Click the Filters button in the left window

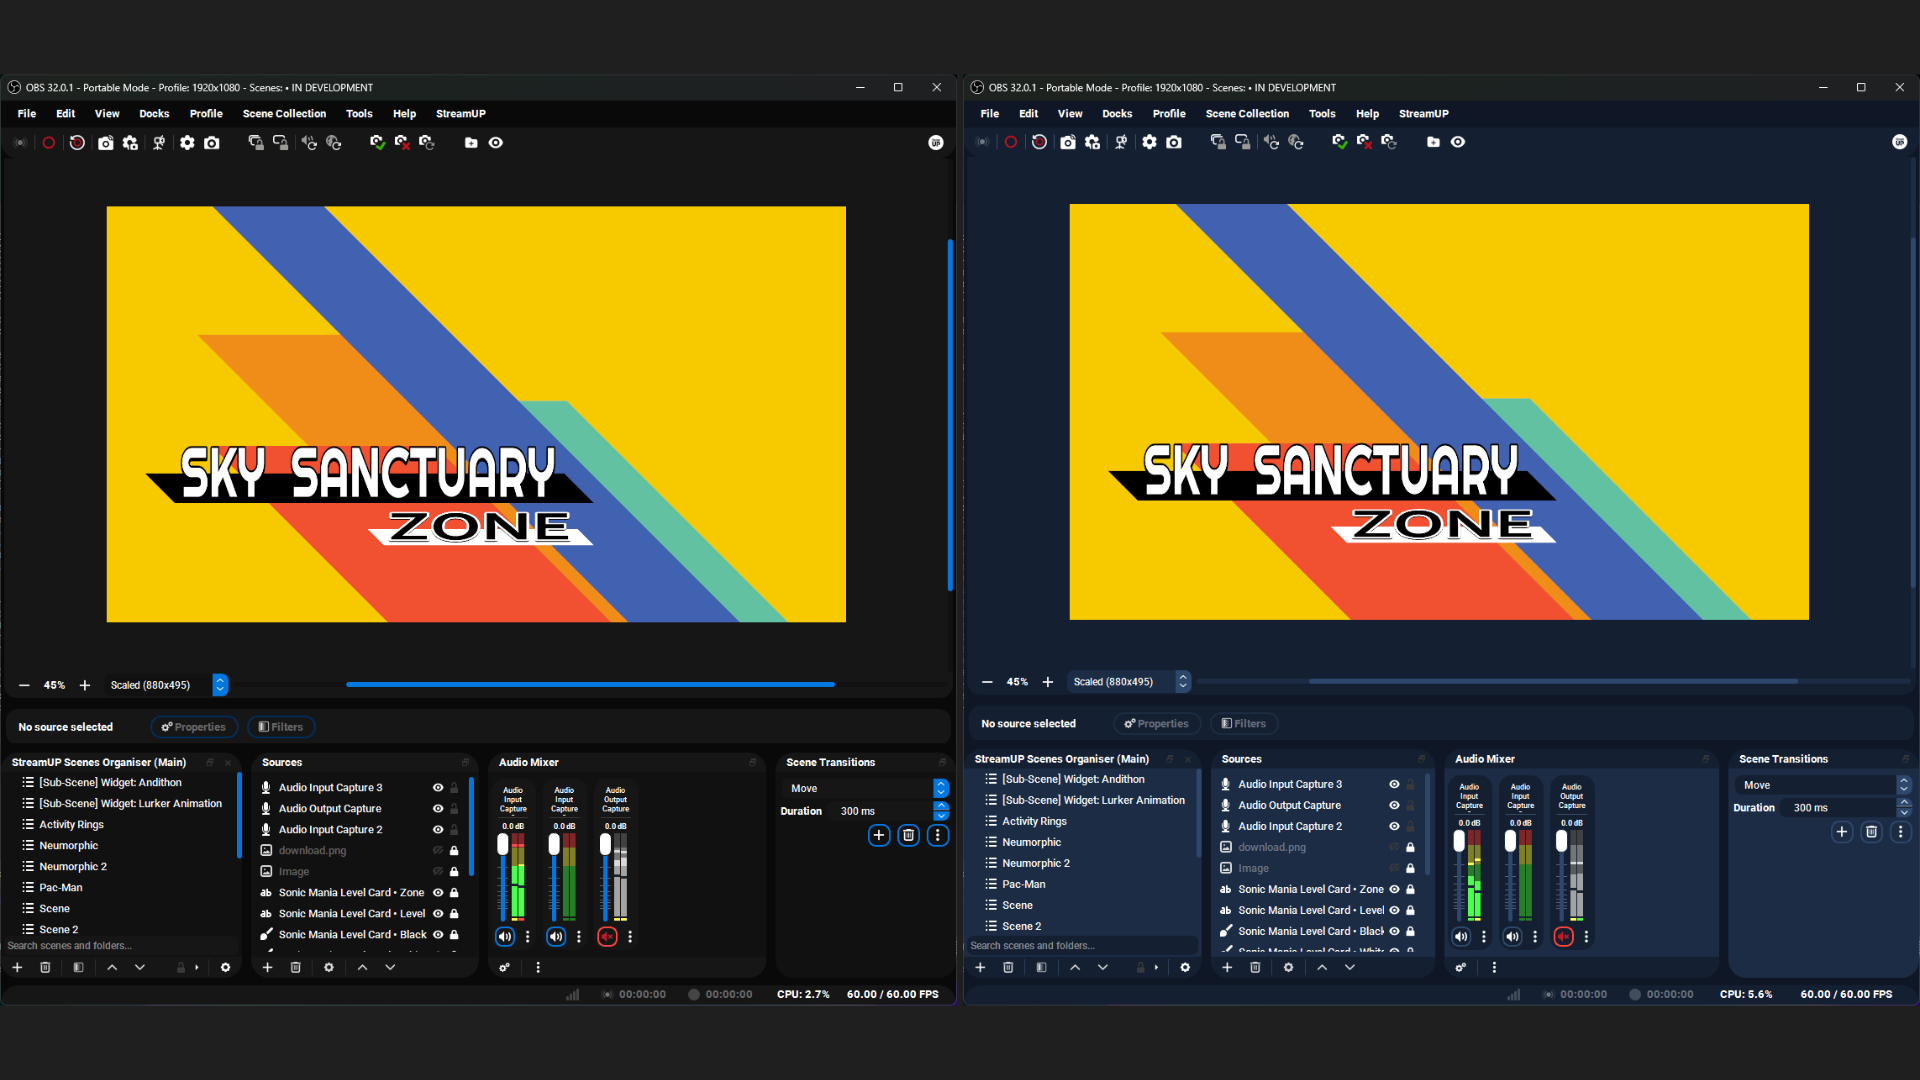[281, 727]
